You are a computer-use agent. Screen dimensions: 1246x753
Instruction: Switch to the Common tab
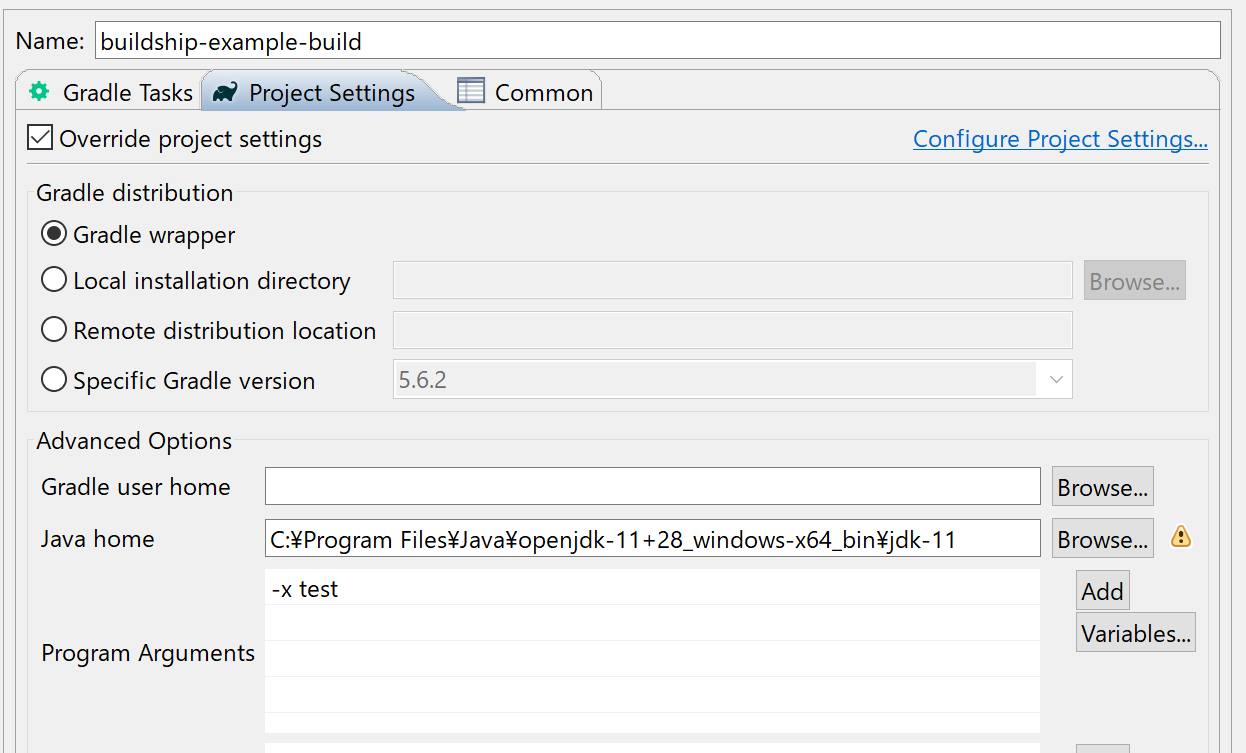(542, 91)
